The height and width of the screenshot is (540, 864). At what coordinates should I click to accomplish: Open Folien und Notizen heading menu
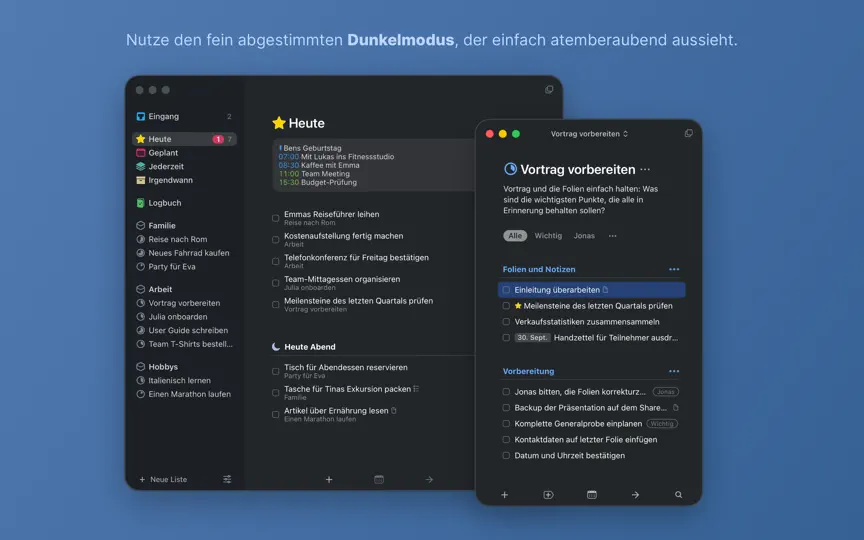pos(674,269)
